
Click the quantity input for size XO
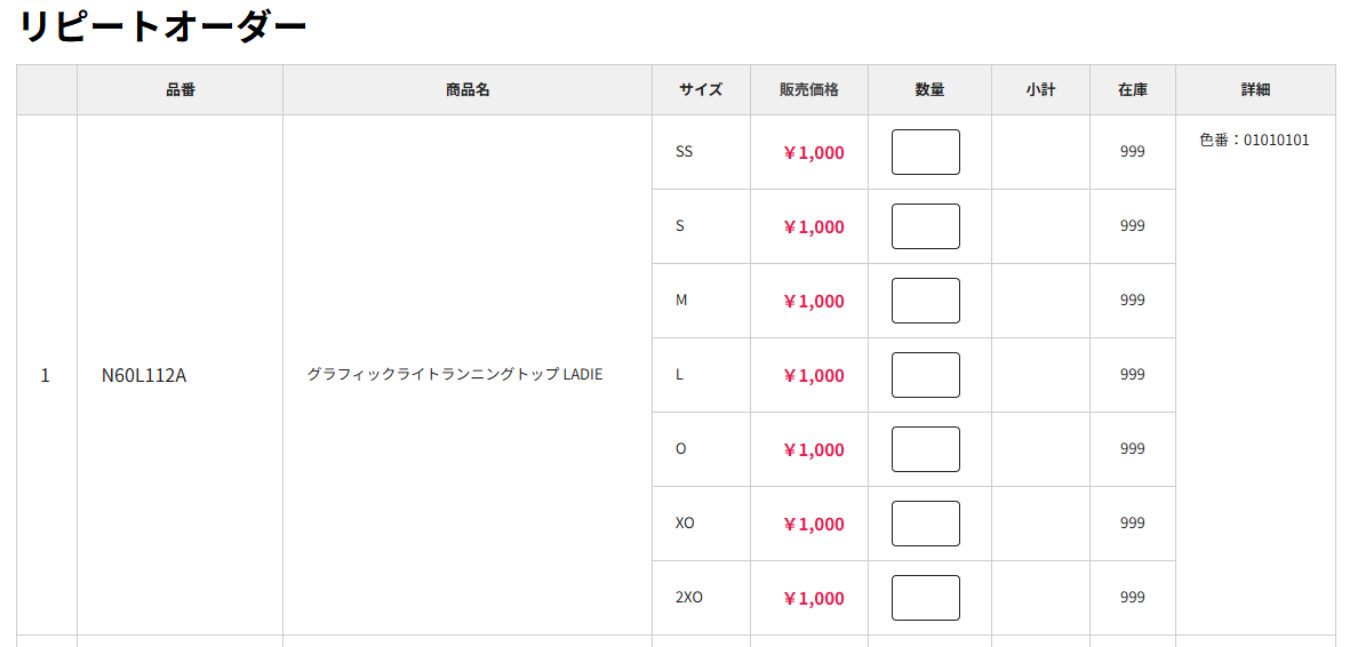[x=925, y=523]
